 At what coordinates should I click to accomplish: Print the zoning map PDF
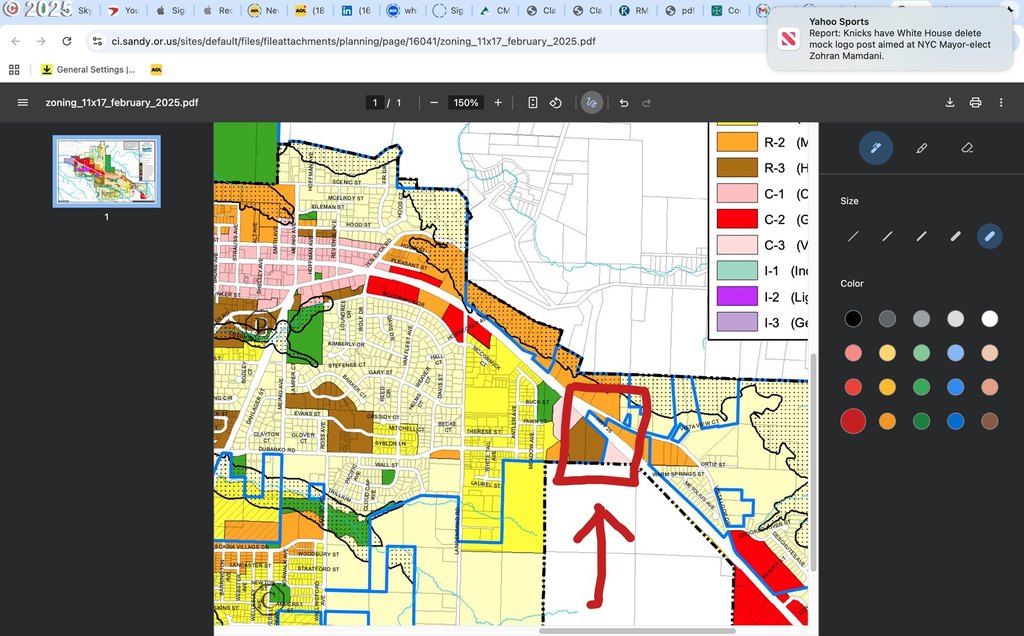[975, 103]
